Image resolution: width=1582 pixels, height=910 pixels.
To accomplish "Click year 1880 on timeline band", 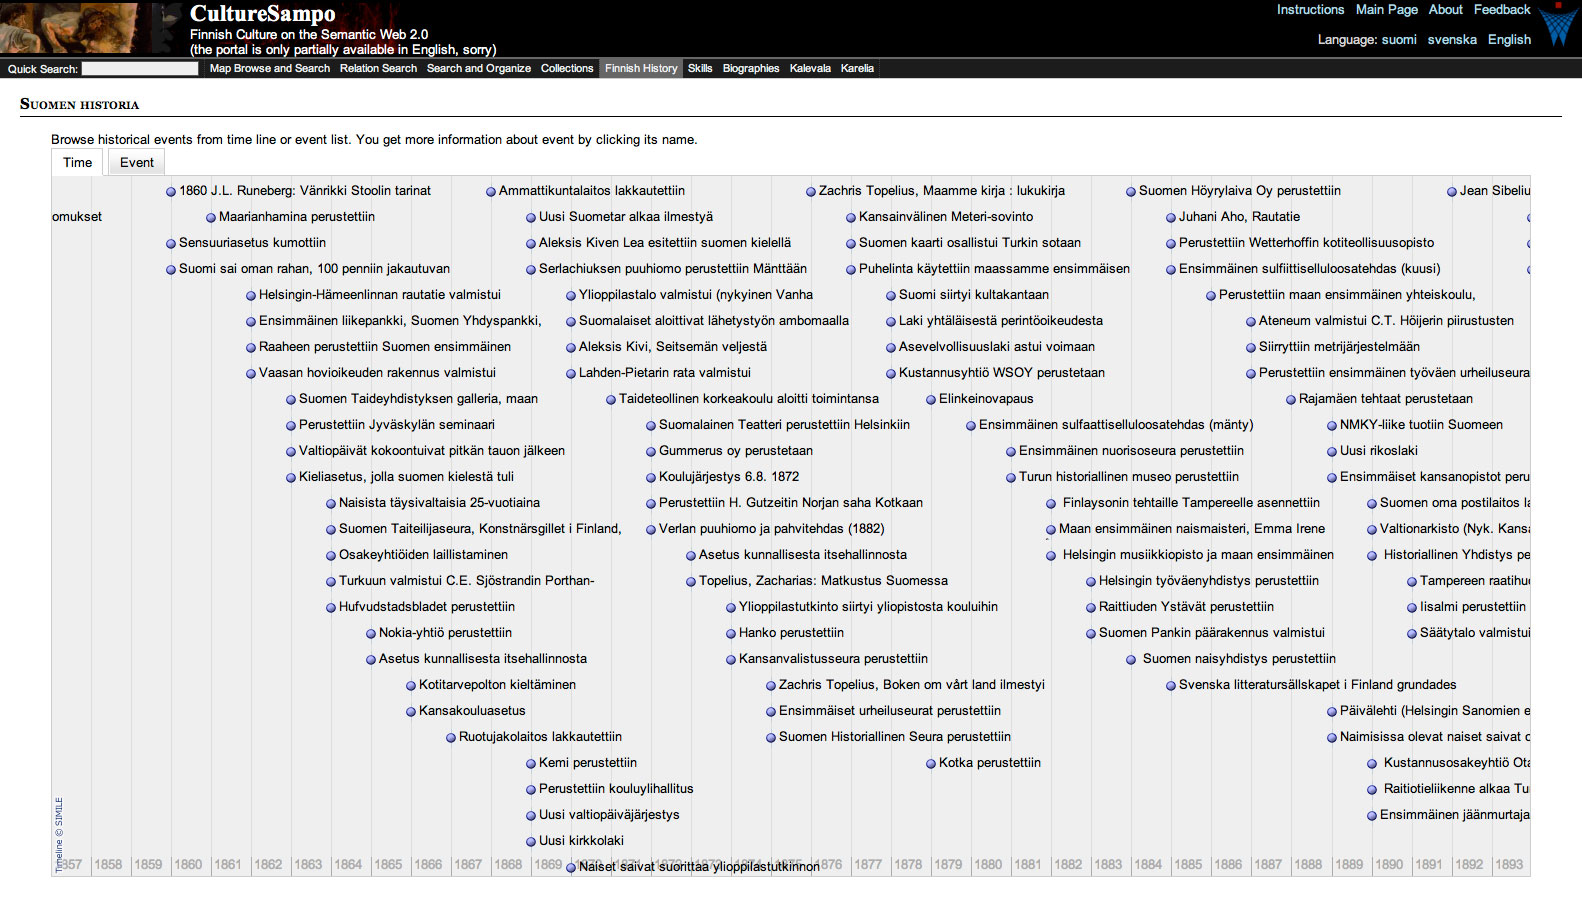I will [988, 865].
